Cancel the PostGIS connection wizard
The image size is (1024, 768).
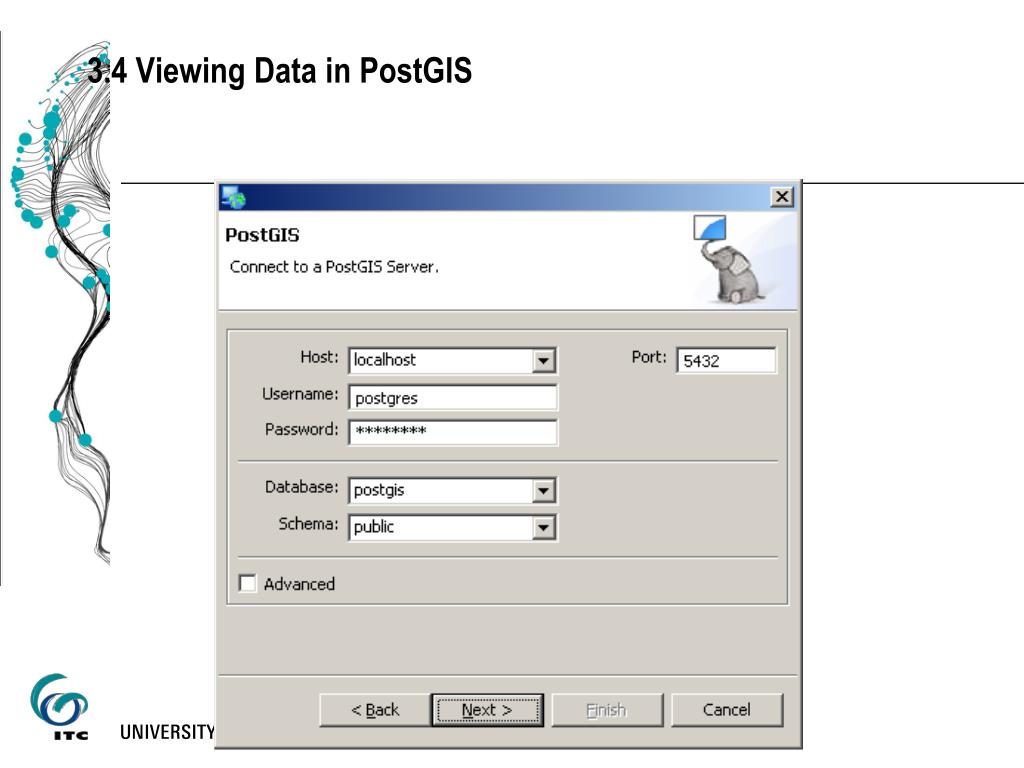pos(727,710)
